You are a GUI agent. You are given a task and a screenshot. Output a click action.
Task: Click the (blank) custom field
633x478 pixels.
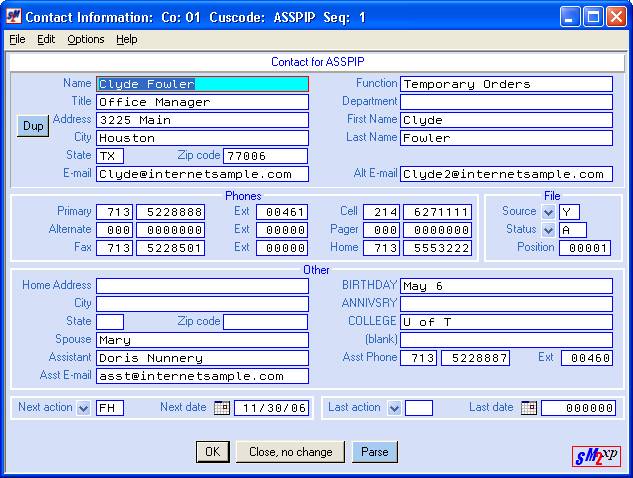[507, 340]
